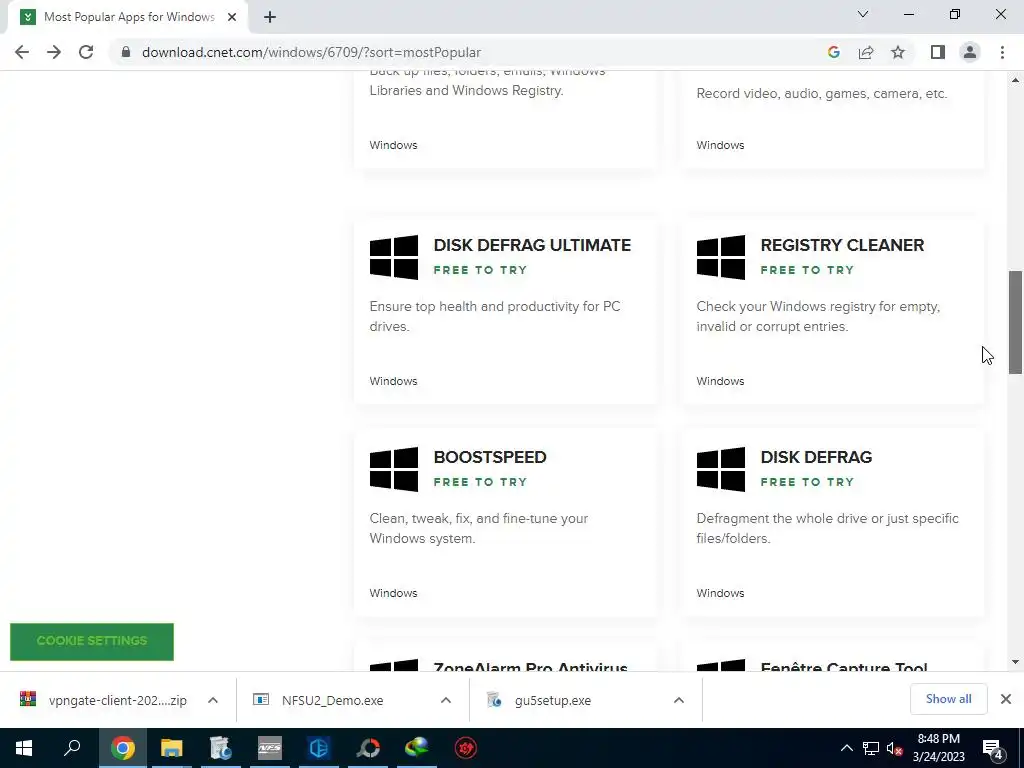
Task: Click 'Clean, tweak, fix, and fine-tune' description
Action: point(479,528)
